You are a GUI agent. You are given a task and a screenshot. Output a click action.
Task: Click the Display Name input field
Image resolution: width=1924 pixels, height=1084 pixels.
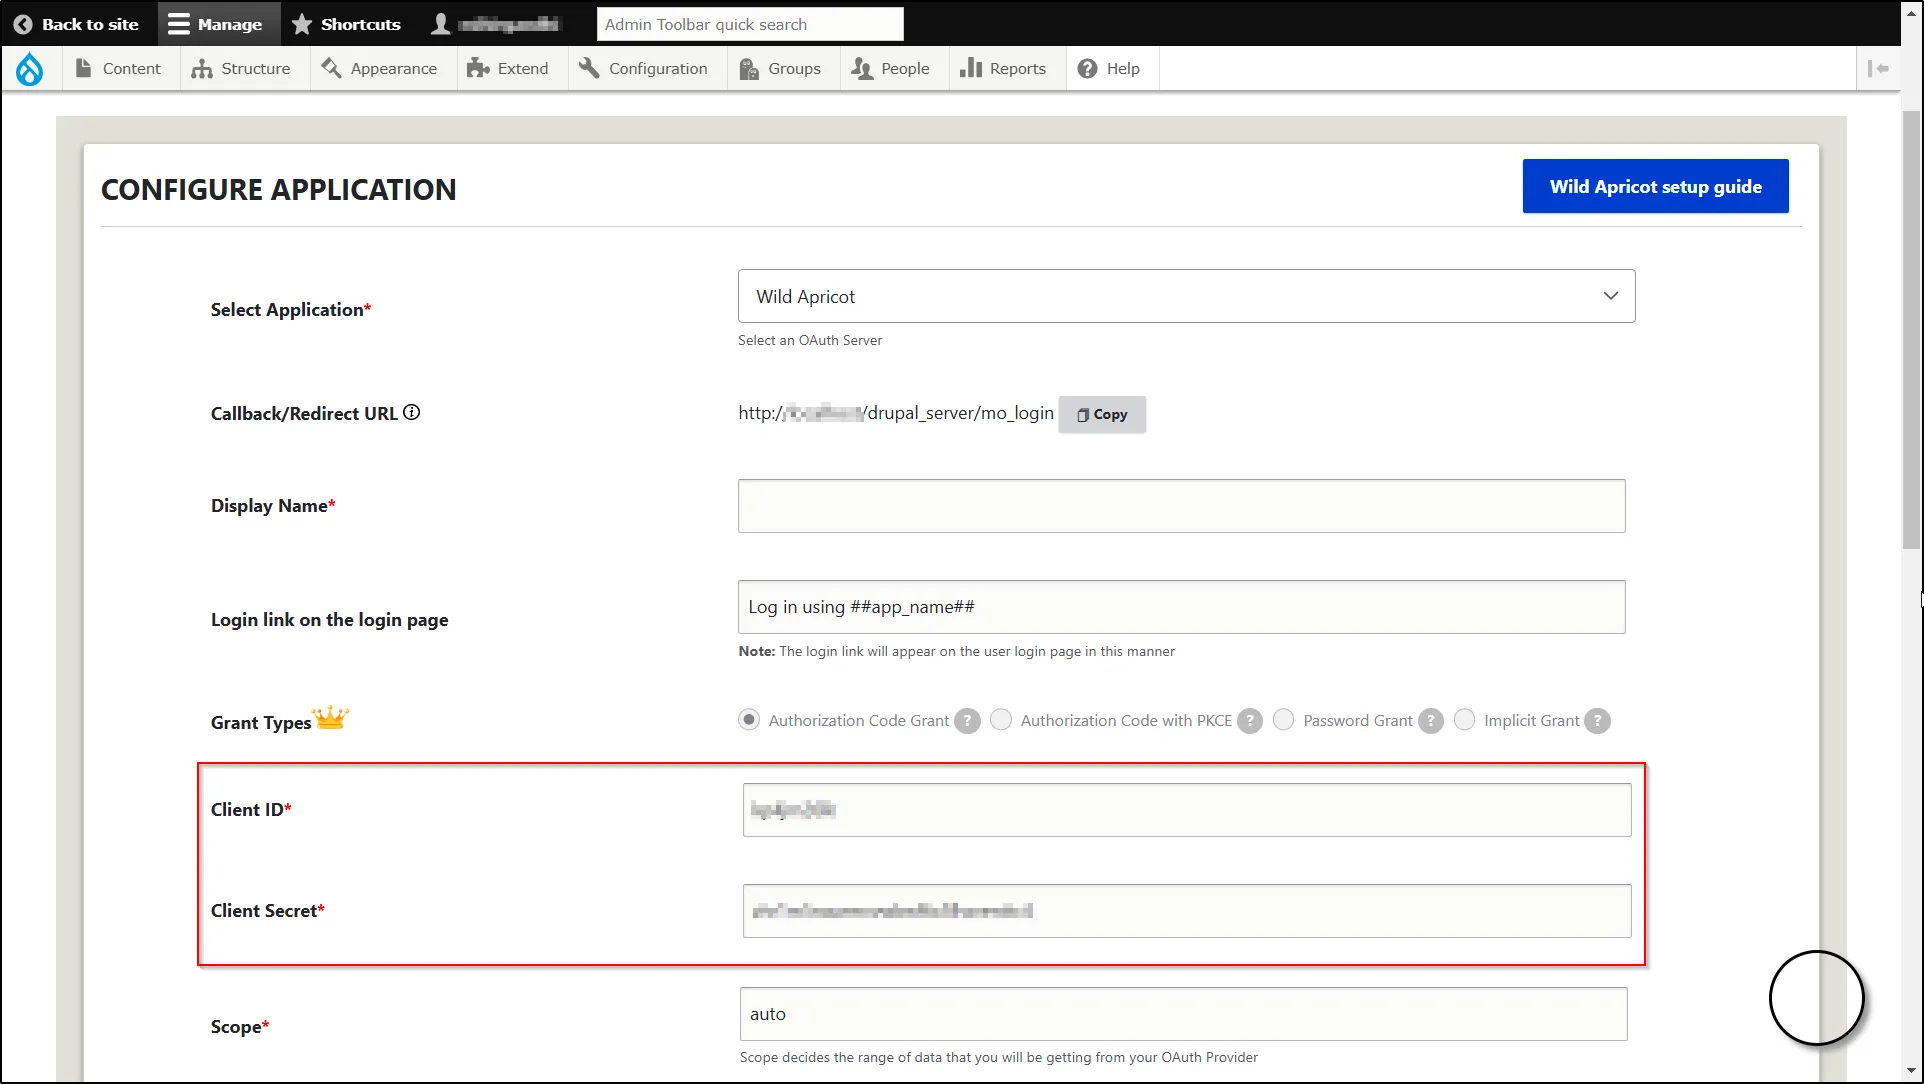(x=1181, y=506)
